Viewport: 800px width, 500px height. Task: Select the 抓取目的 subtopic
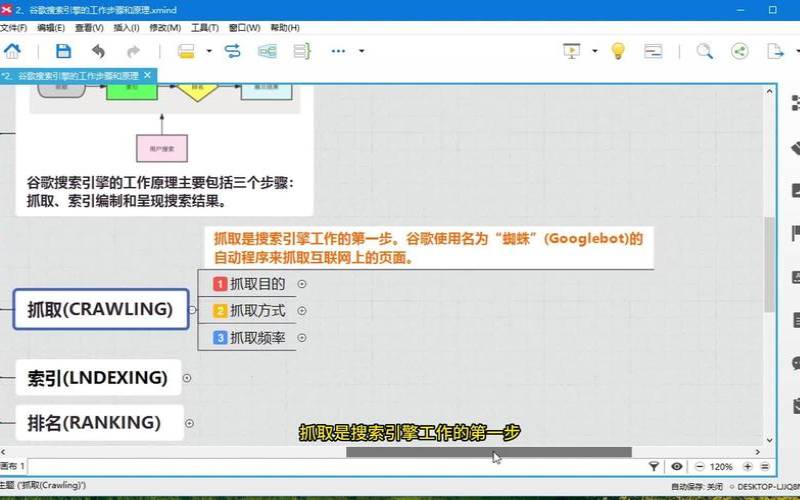click(x=258, y=284)
